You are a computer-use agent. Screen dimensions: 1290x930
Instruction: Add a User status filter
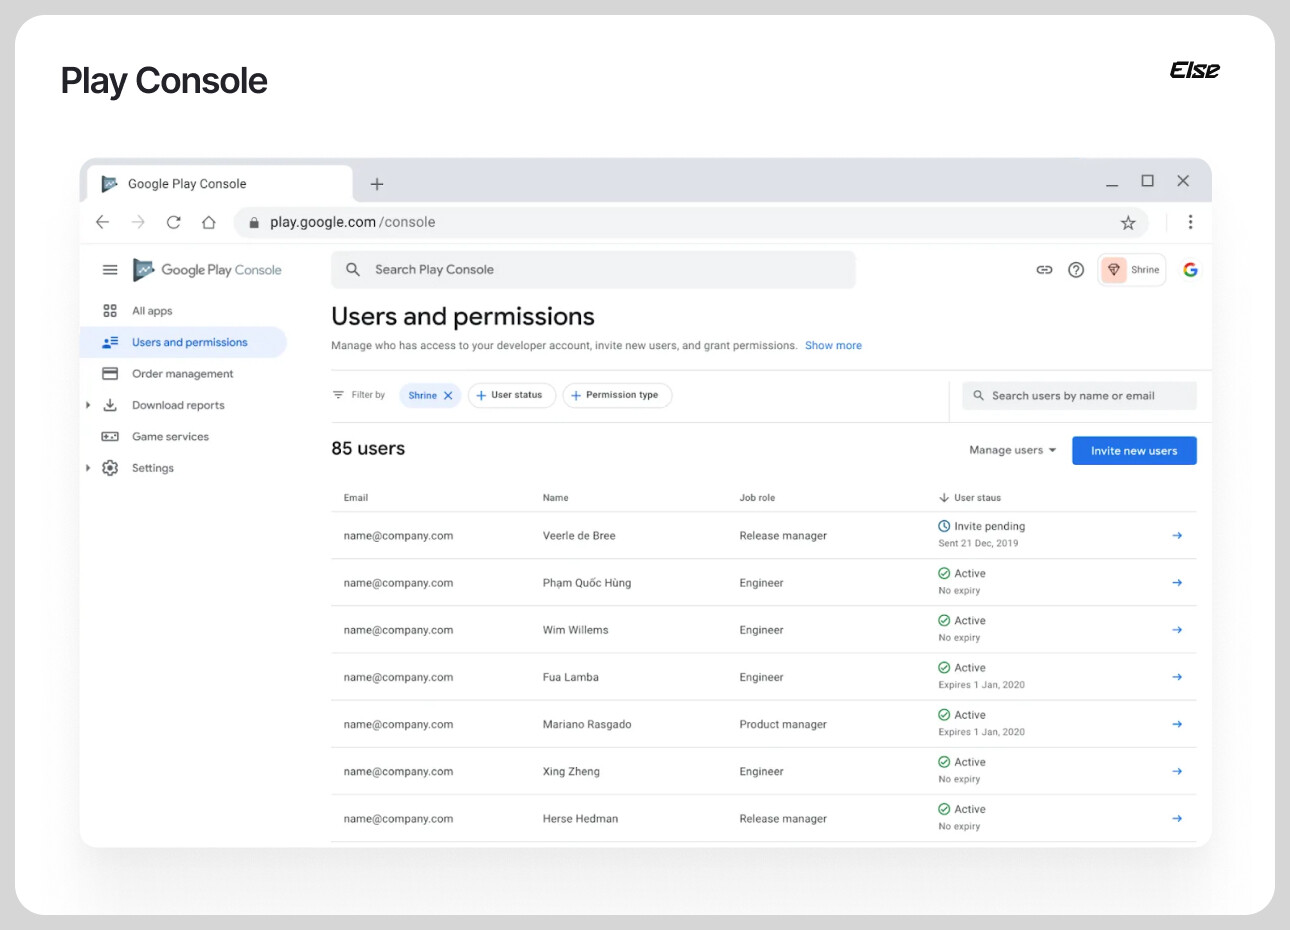click(511, 396)
